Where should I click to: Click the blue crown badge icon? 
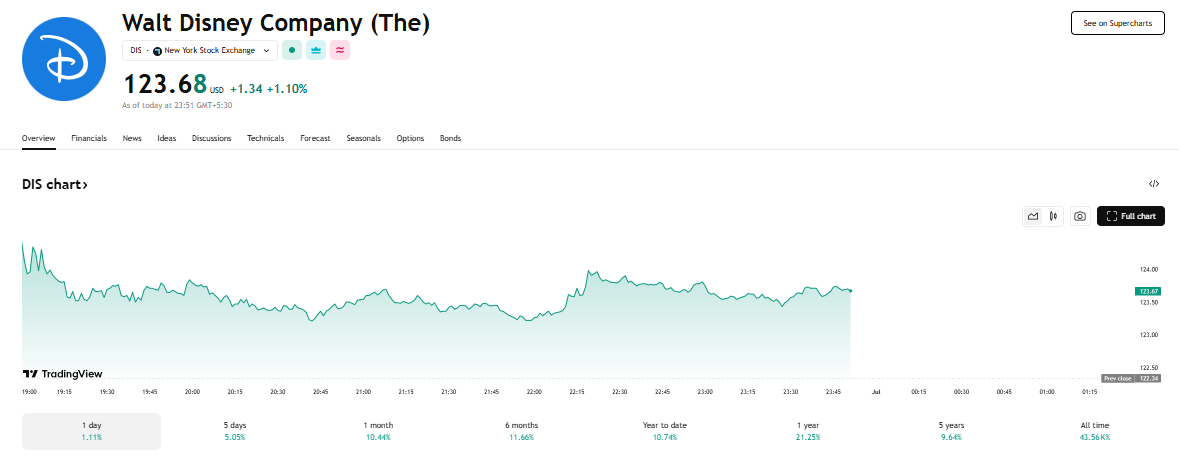tap(316, 50)
